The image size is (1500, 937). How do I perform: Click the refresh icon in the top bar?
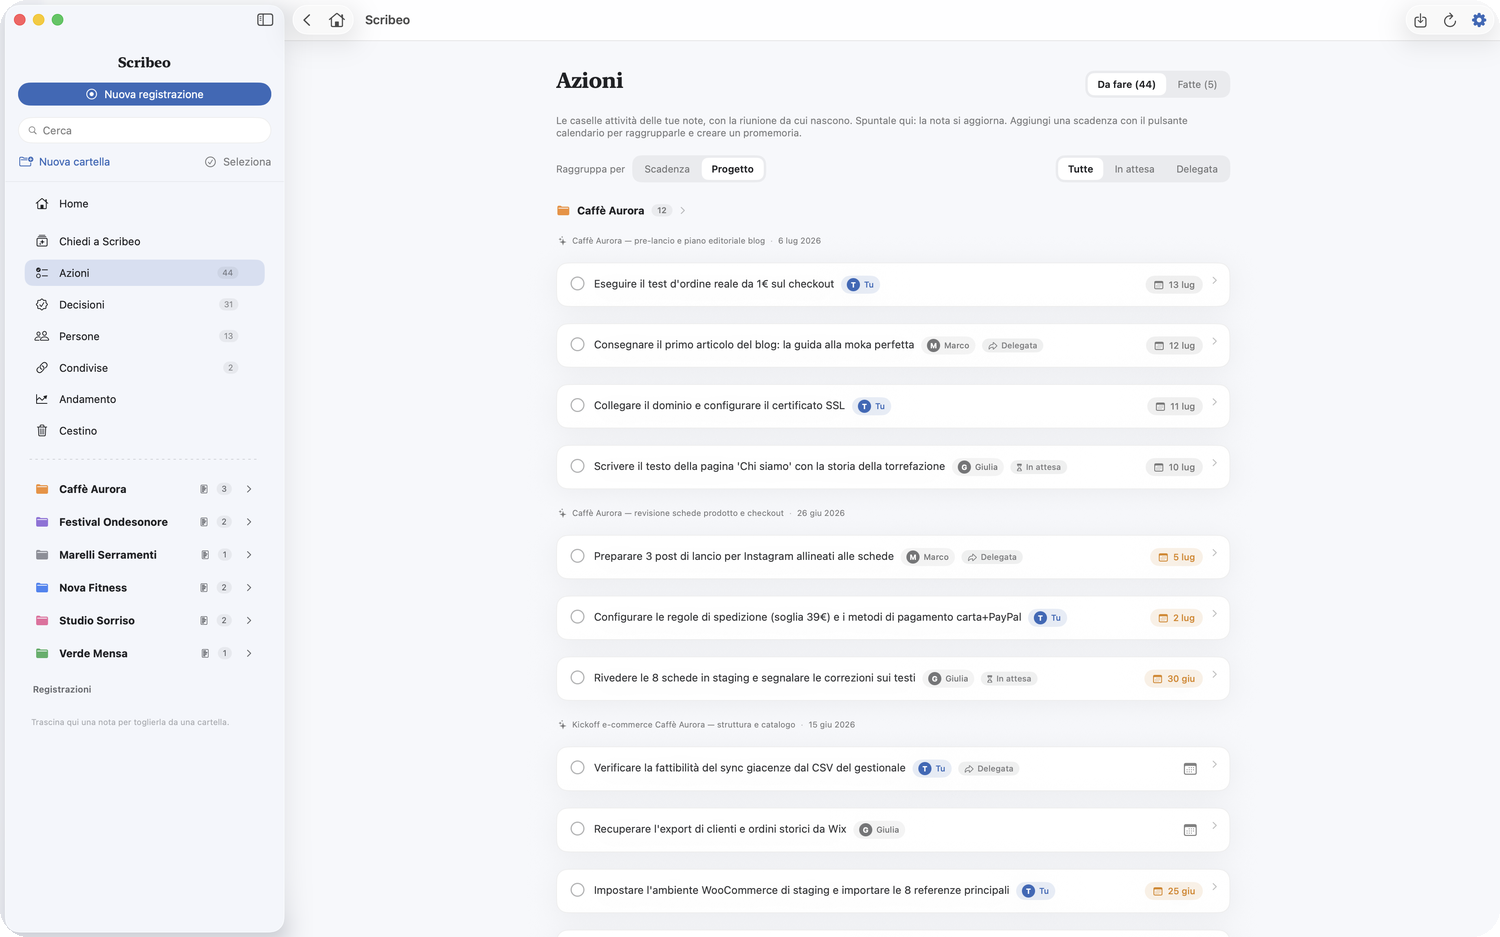1449,20
